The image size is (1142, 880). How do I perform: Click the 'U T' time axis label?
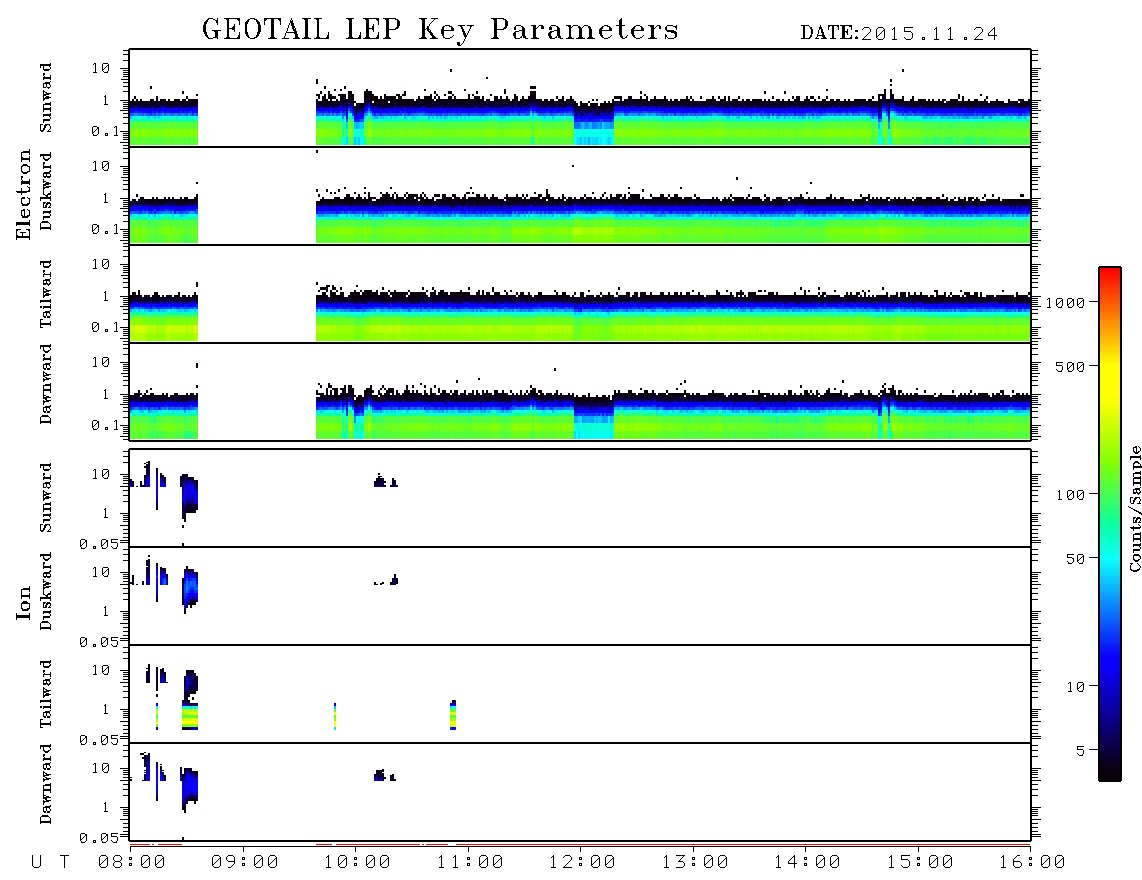click(50, 863)
